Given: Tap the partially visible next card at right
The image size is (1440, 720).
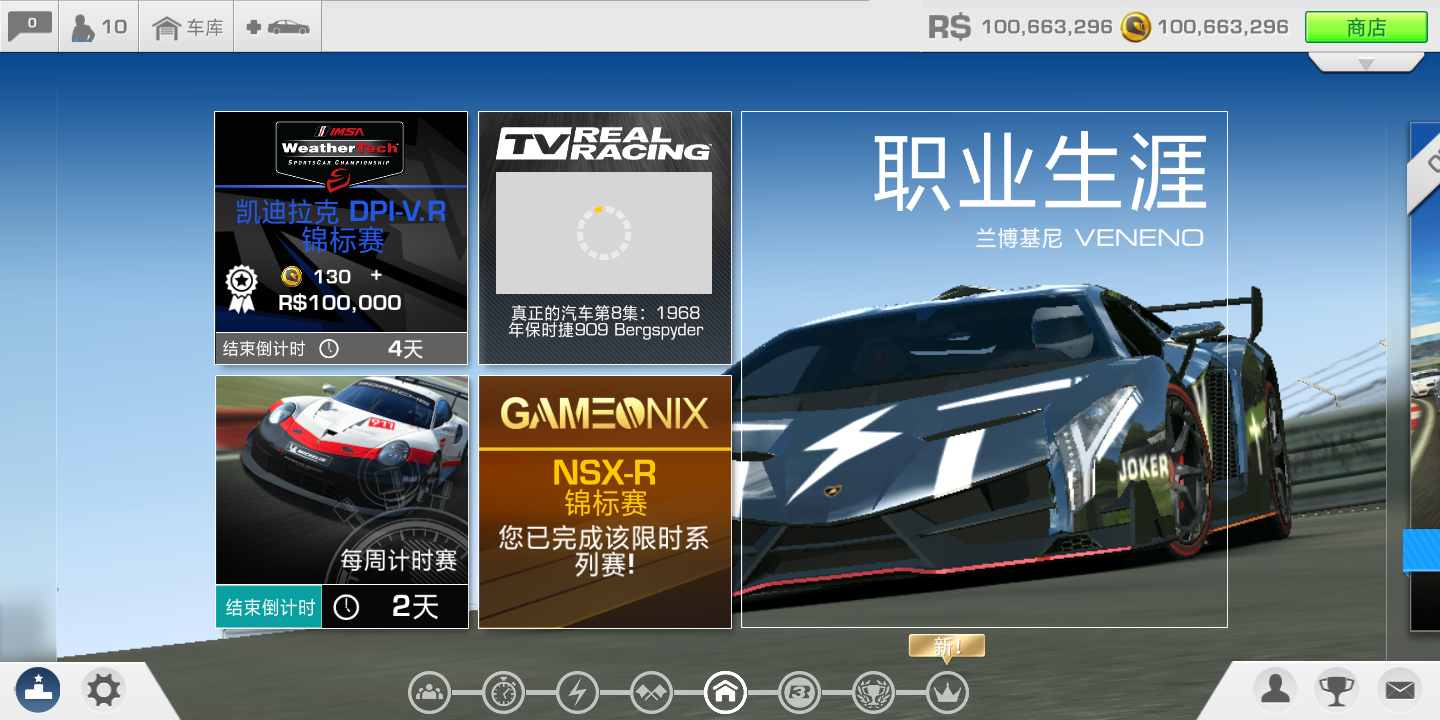Looking at the screenshot, I should pos(1425,376).
